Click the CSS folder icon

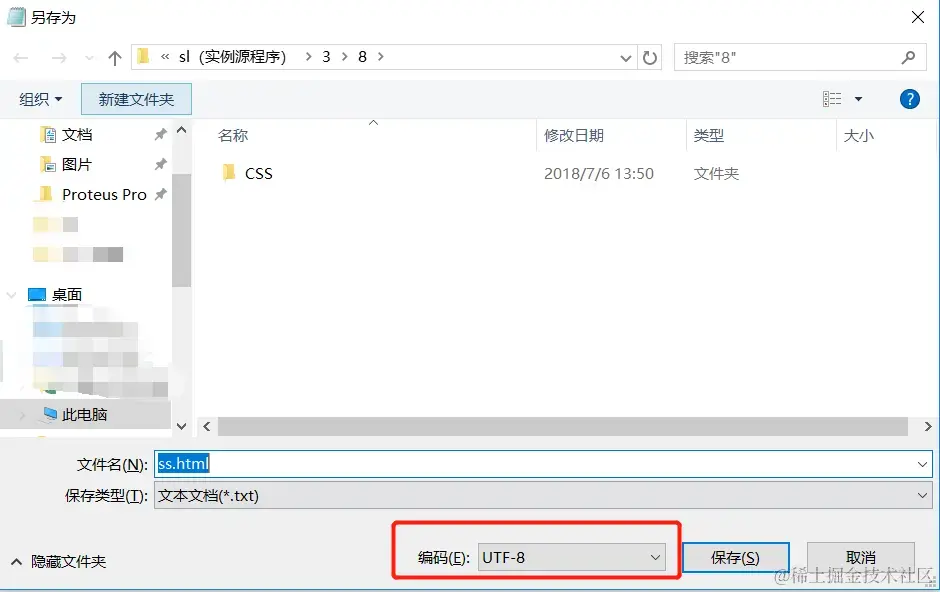click(x=228, y=173)
